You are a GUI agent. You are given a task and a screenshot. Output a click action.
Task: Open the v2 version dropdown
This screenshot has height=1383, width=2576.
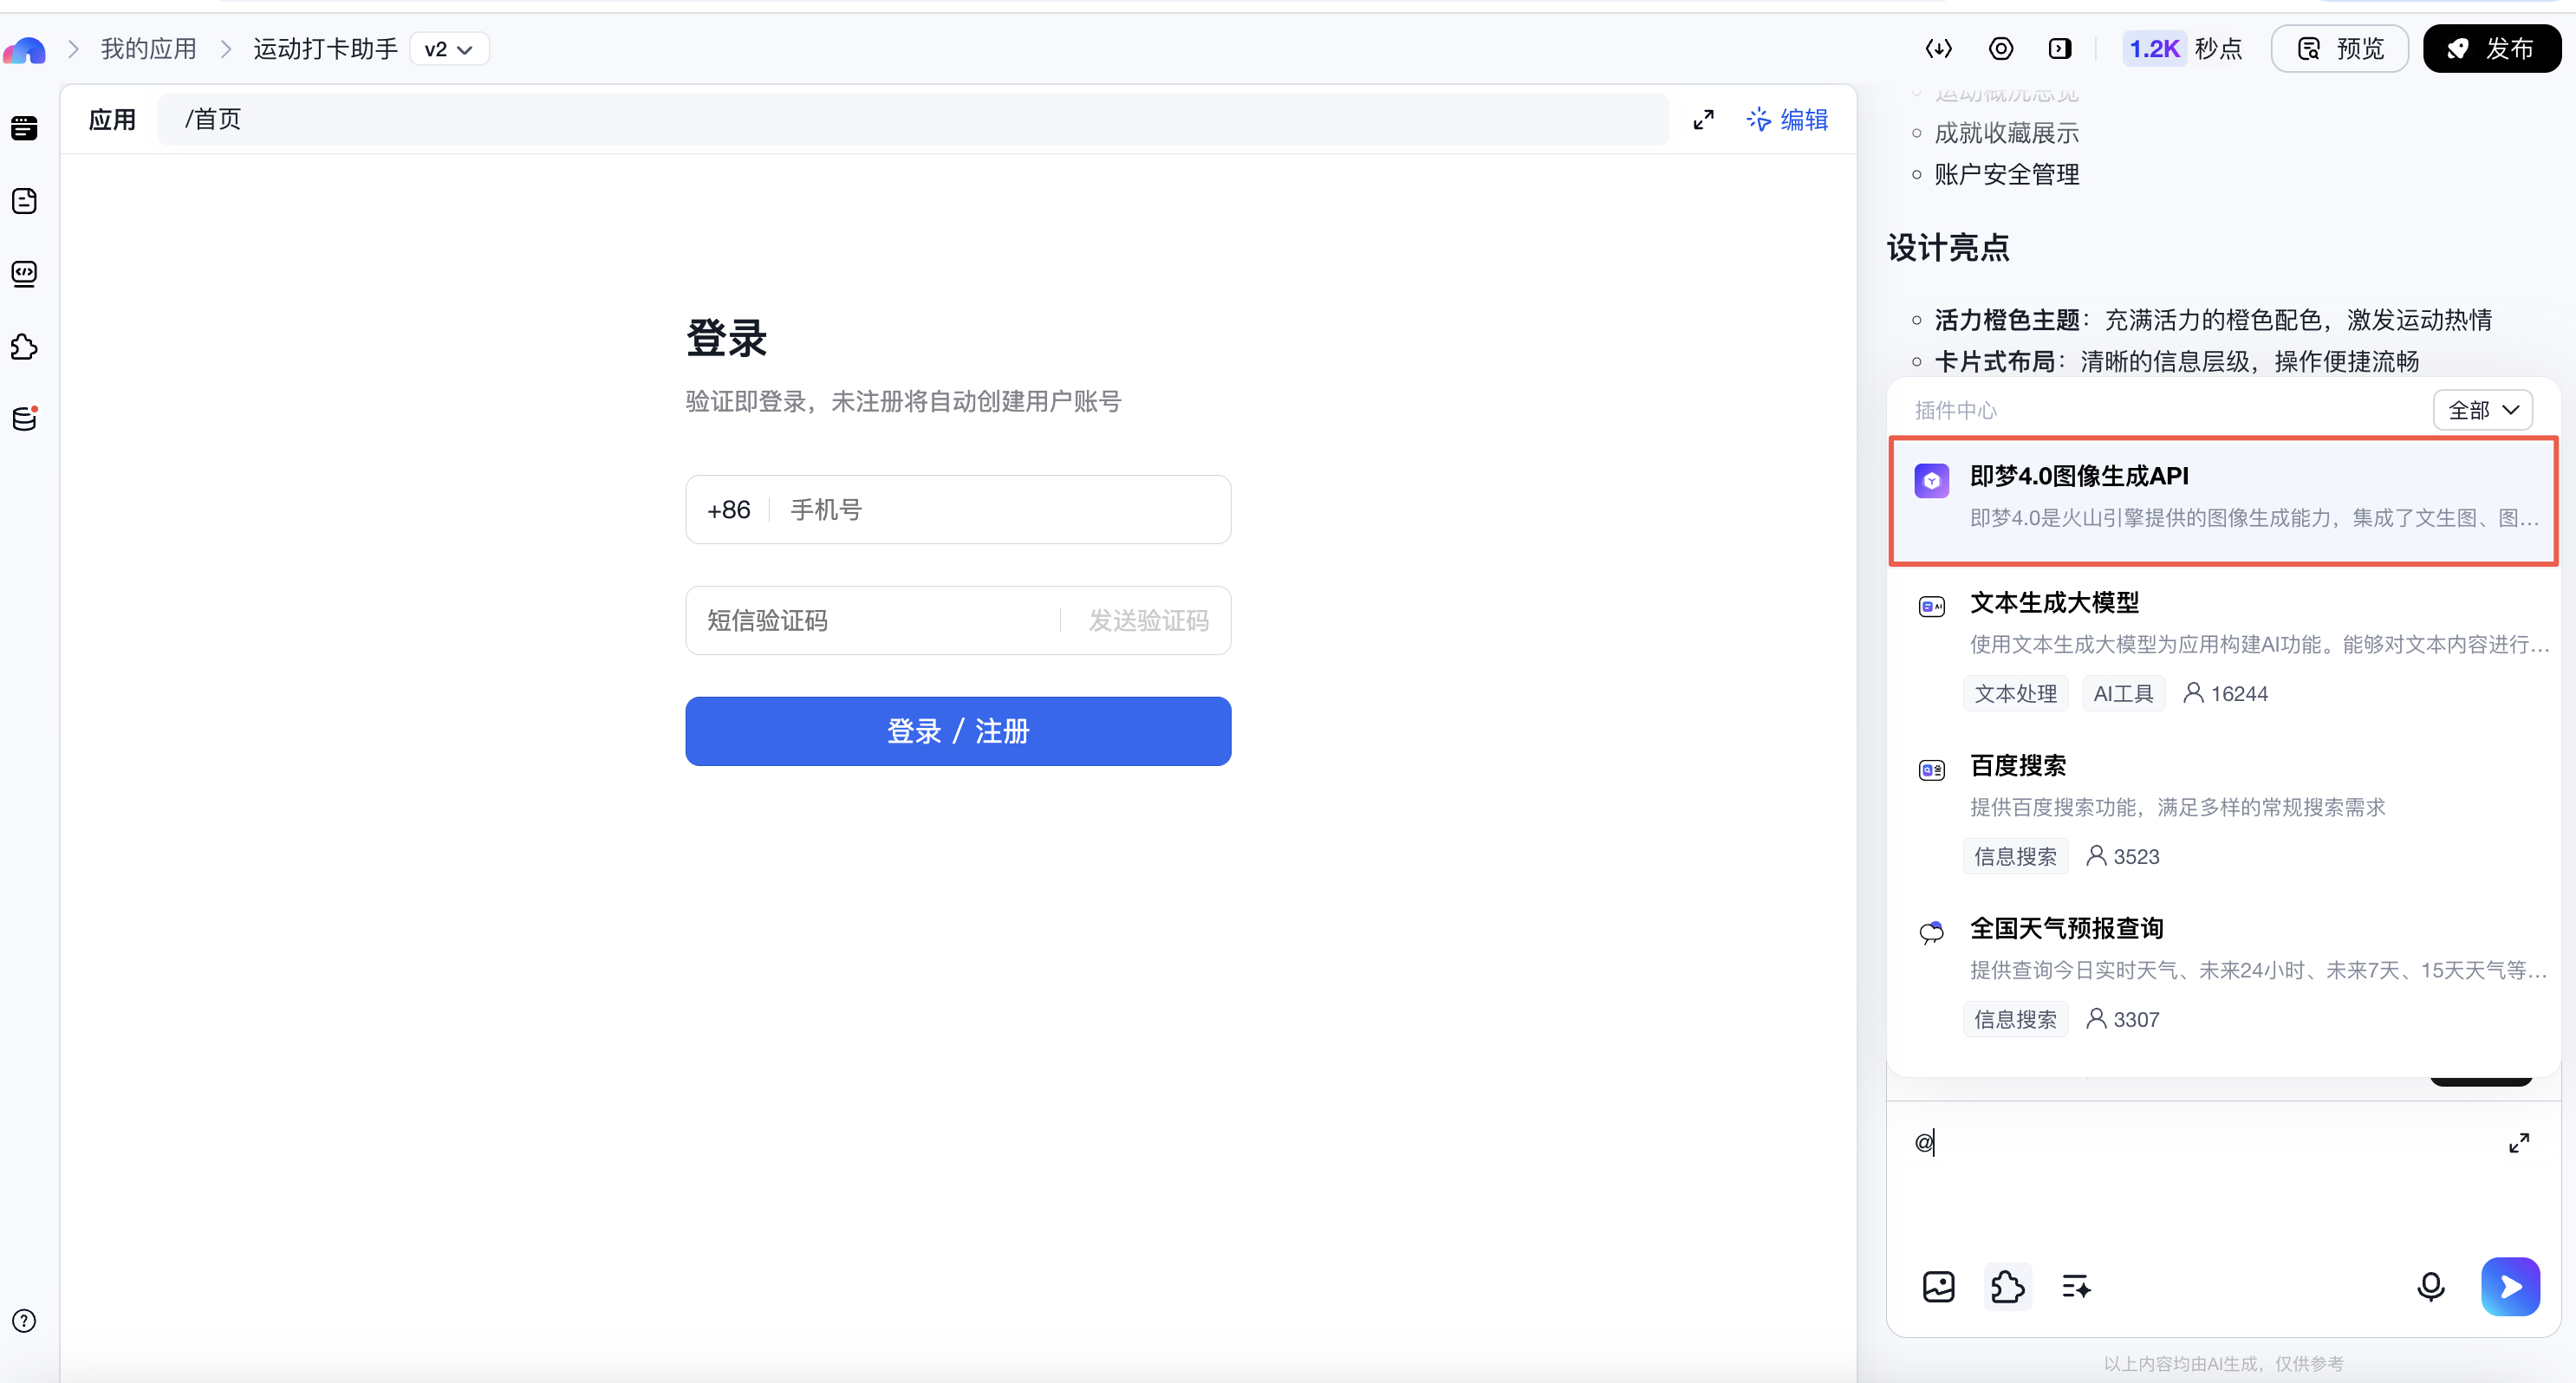[449, 49]
